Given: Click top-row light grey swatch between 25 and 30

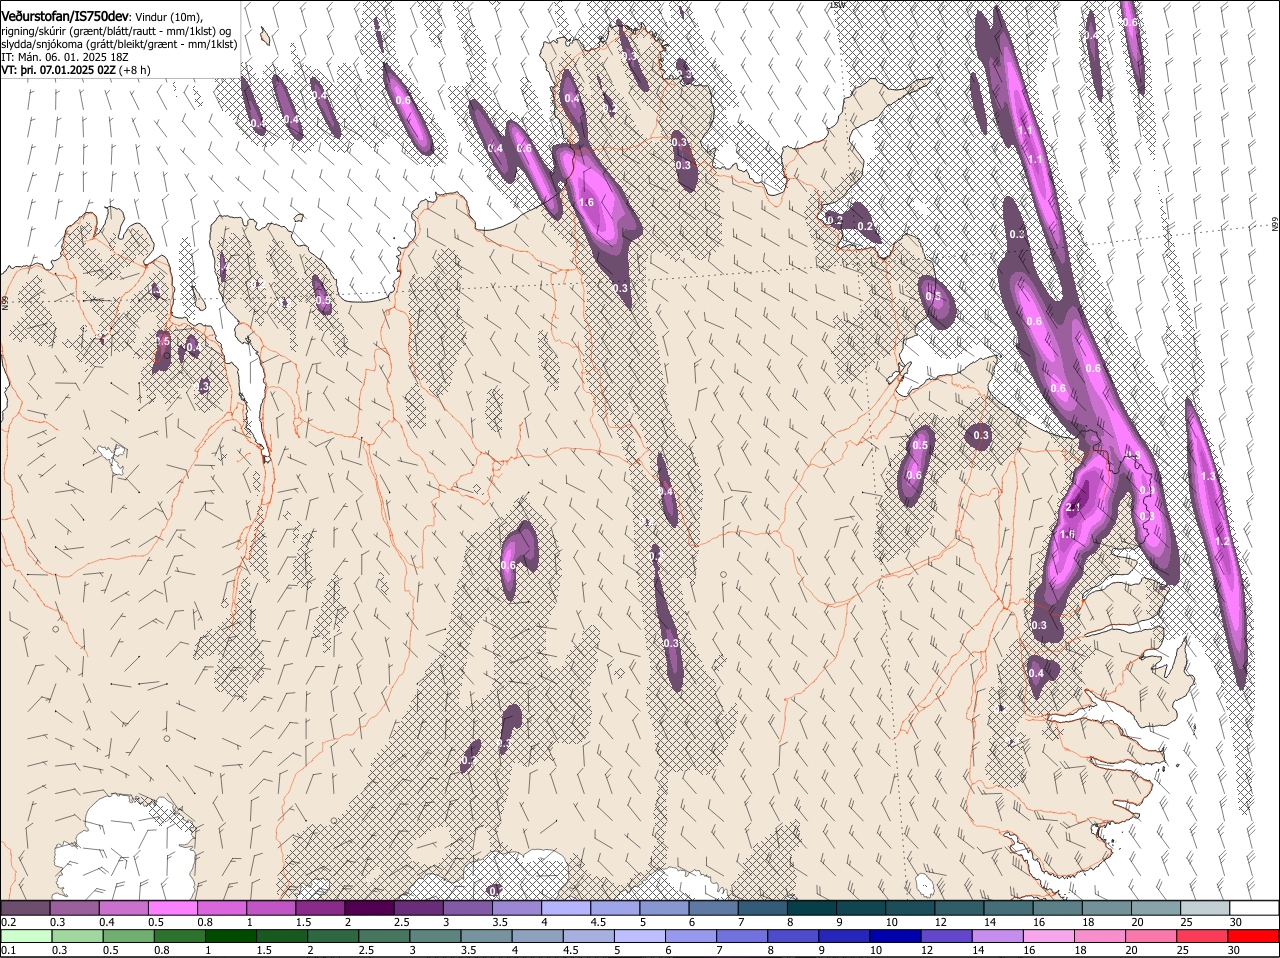Looking at the screenshot, I should pyautogui.click(x=1204, y=907).
